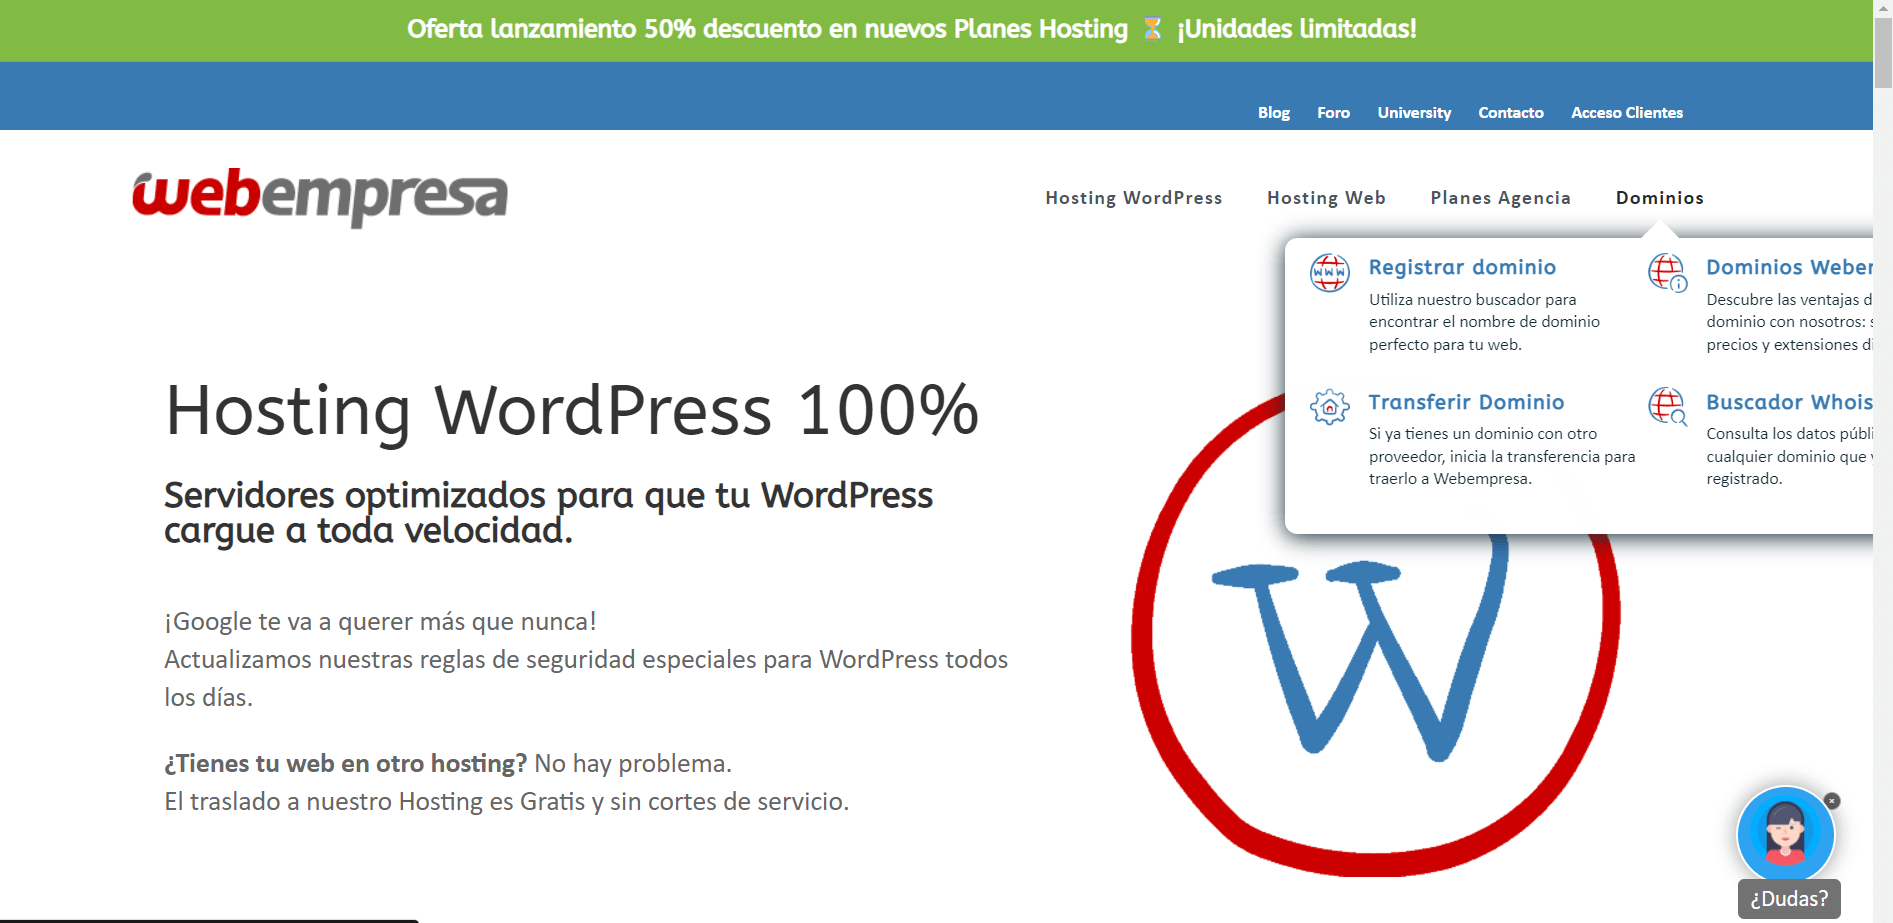This screenshot has height=923, width=1893.
Task: Click the Dominios Webempresa globe info icon
Action: point(1667,272)
